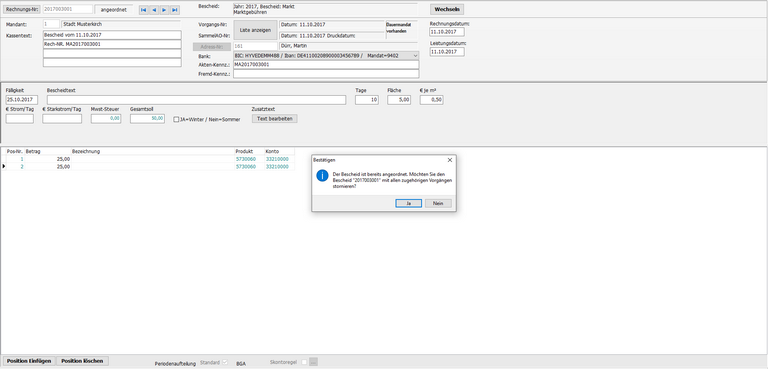Click the Wechseln button
768x369 pixels.
point(447,9)
